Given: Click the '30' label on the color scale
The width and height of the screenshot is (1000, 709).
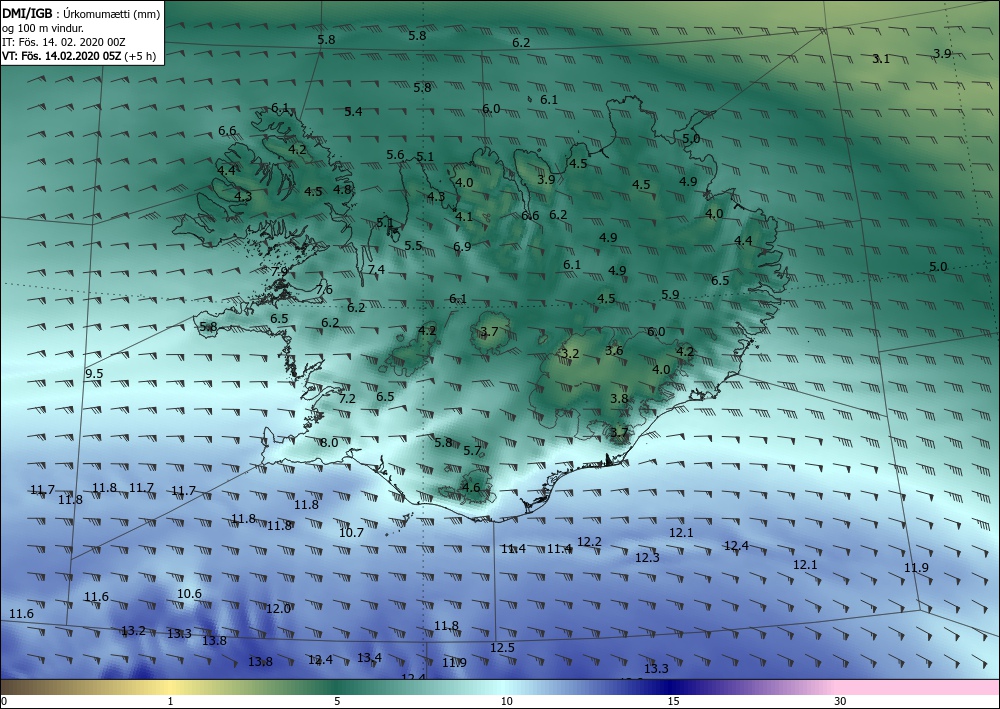Looking at the screenshot, I should (840, 701).
